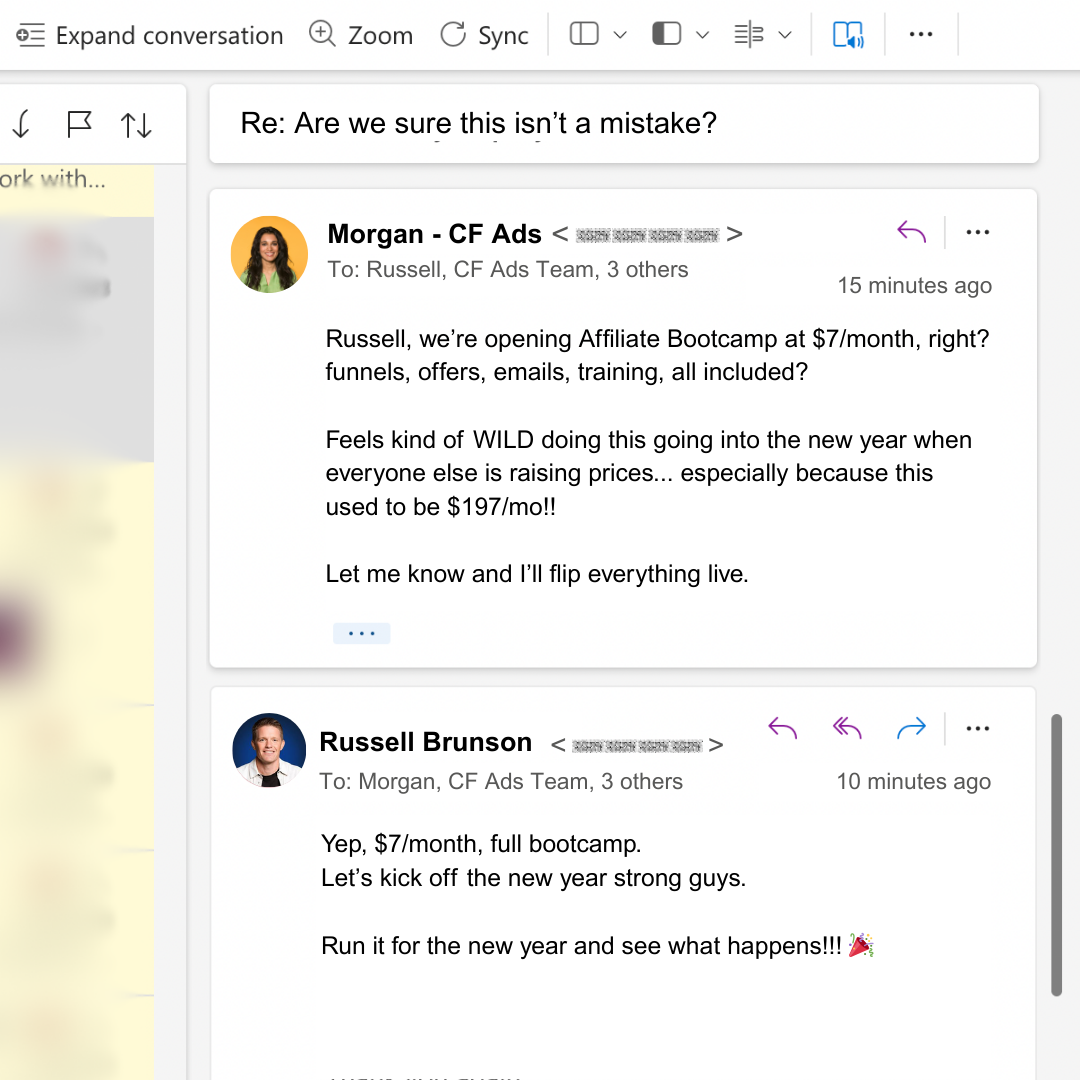Click the message density icon
The height and width of the screenshot is (1080, 1080).
point(749,34)
